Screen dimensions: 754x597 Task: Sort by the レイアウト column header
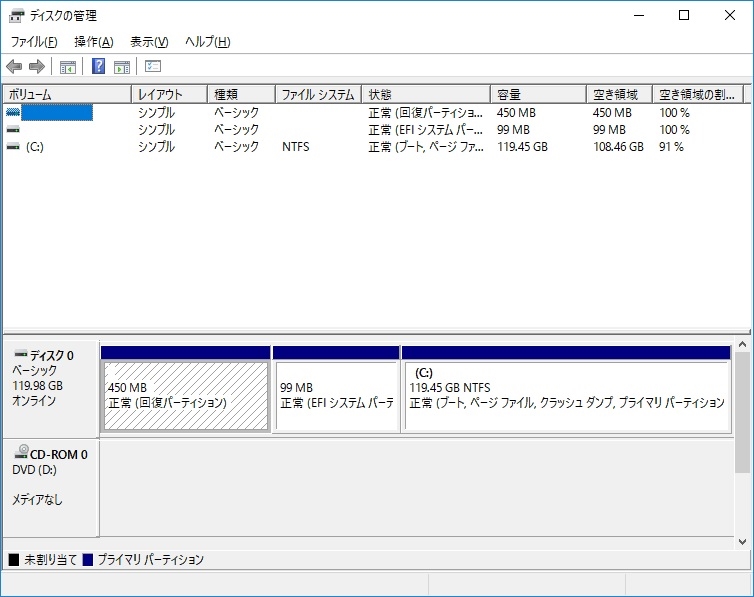[169, 94]
